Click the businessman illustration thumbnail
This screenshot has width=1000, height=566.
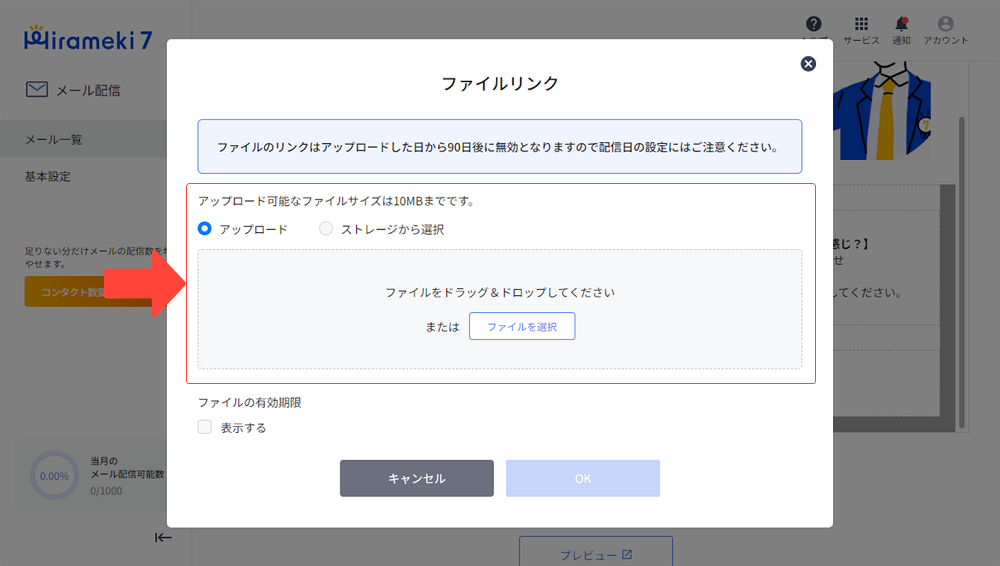882,111
